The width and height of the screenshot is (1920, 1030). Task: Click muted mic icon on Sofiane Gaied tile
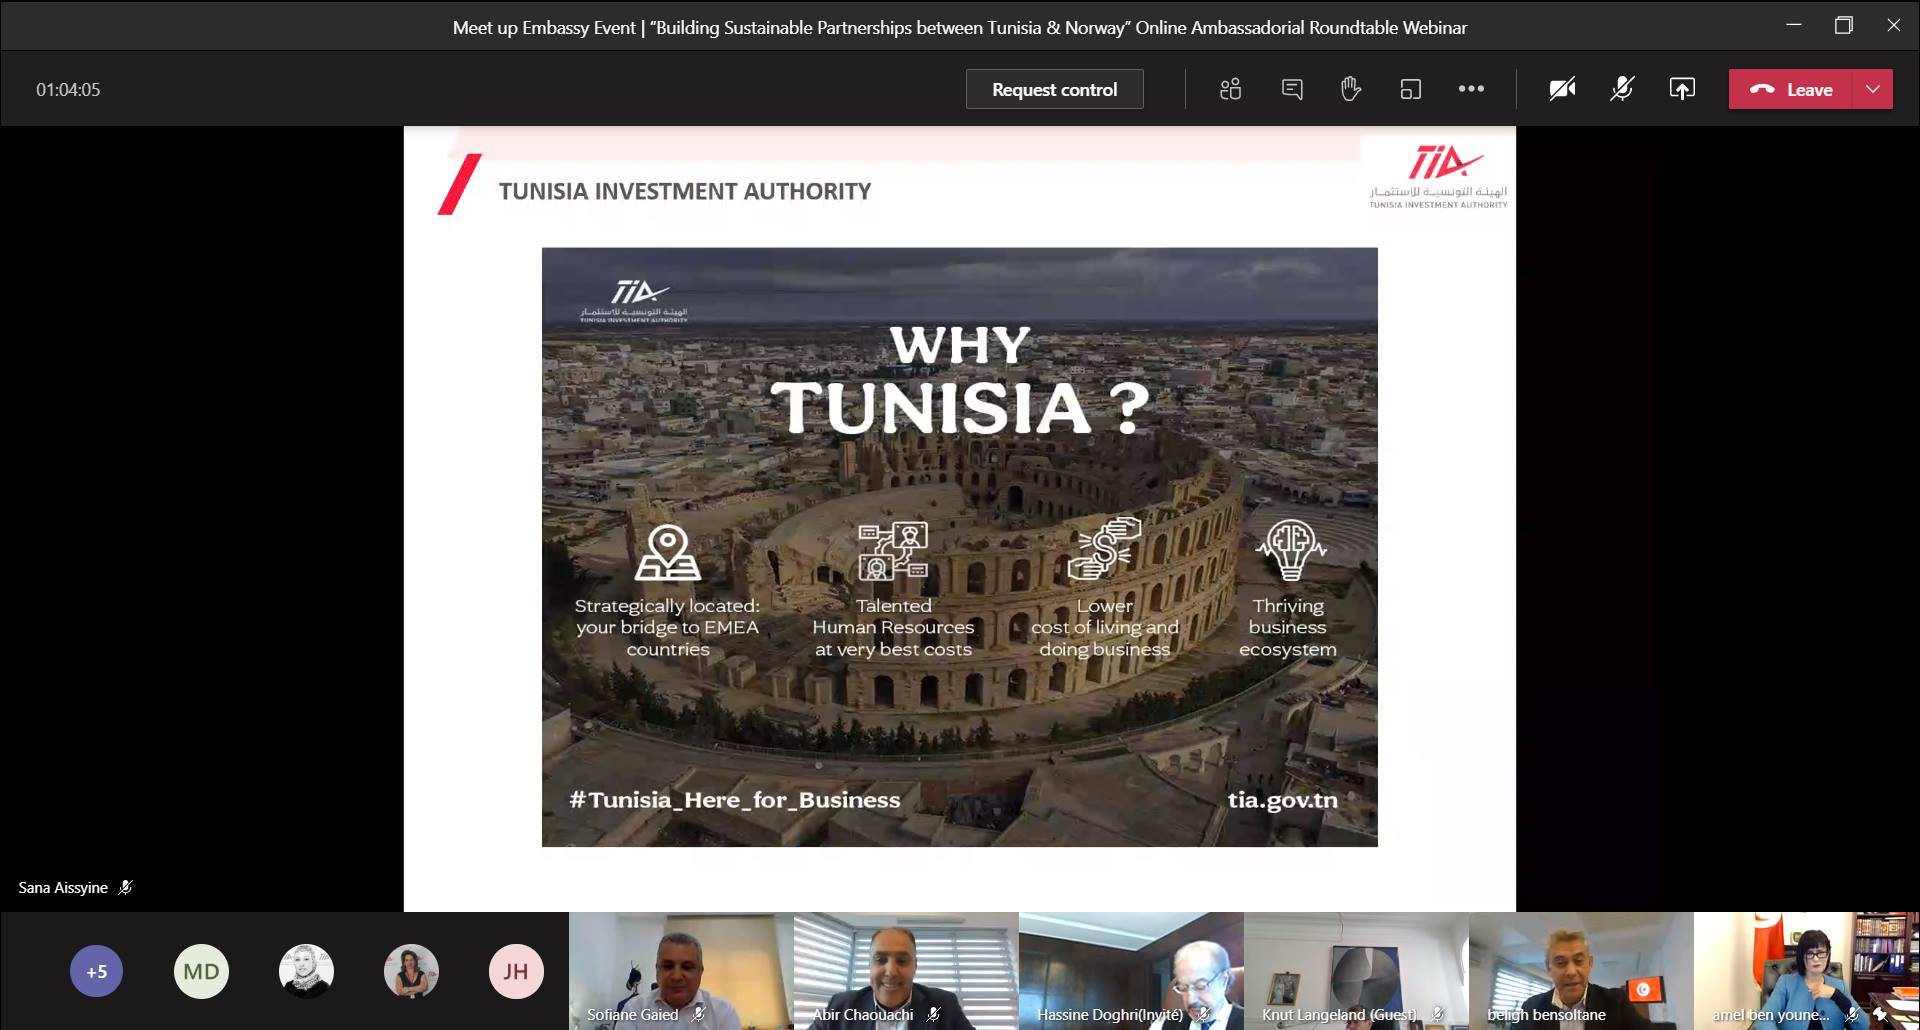pos(698,1014)
